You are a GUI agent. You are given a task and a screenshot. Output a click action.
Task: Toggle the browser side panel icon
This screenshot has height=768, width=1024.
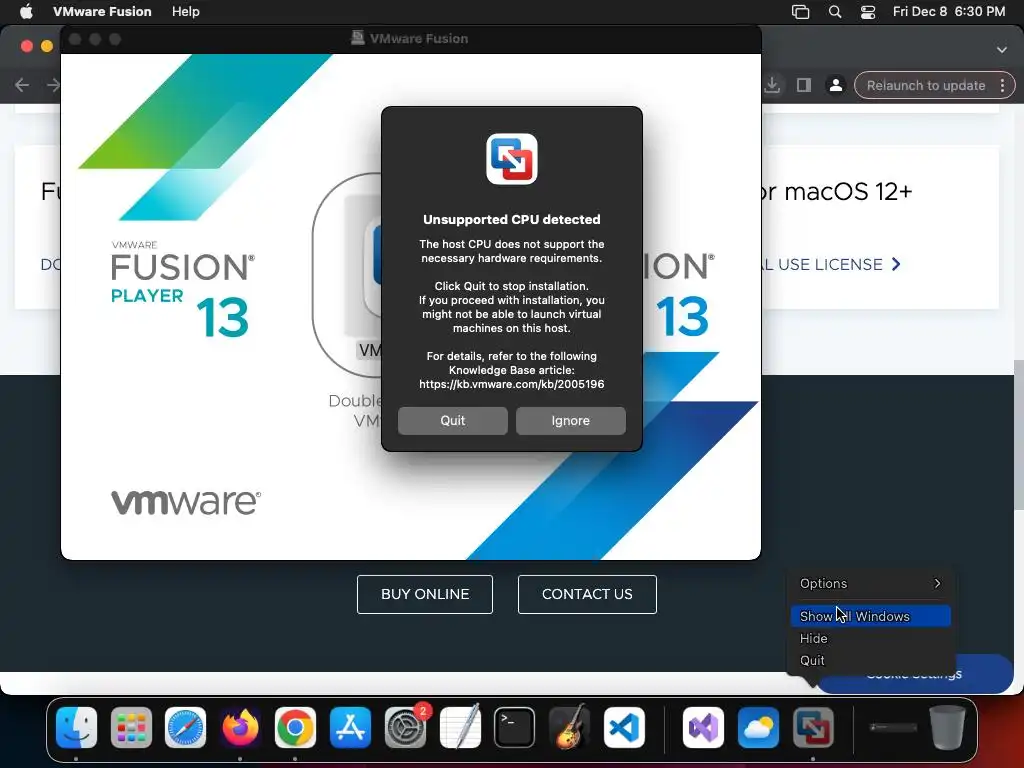pos(804,85)
